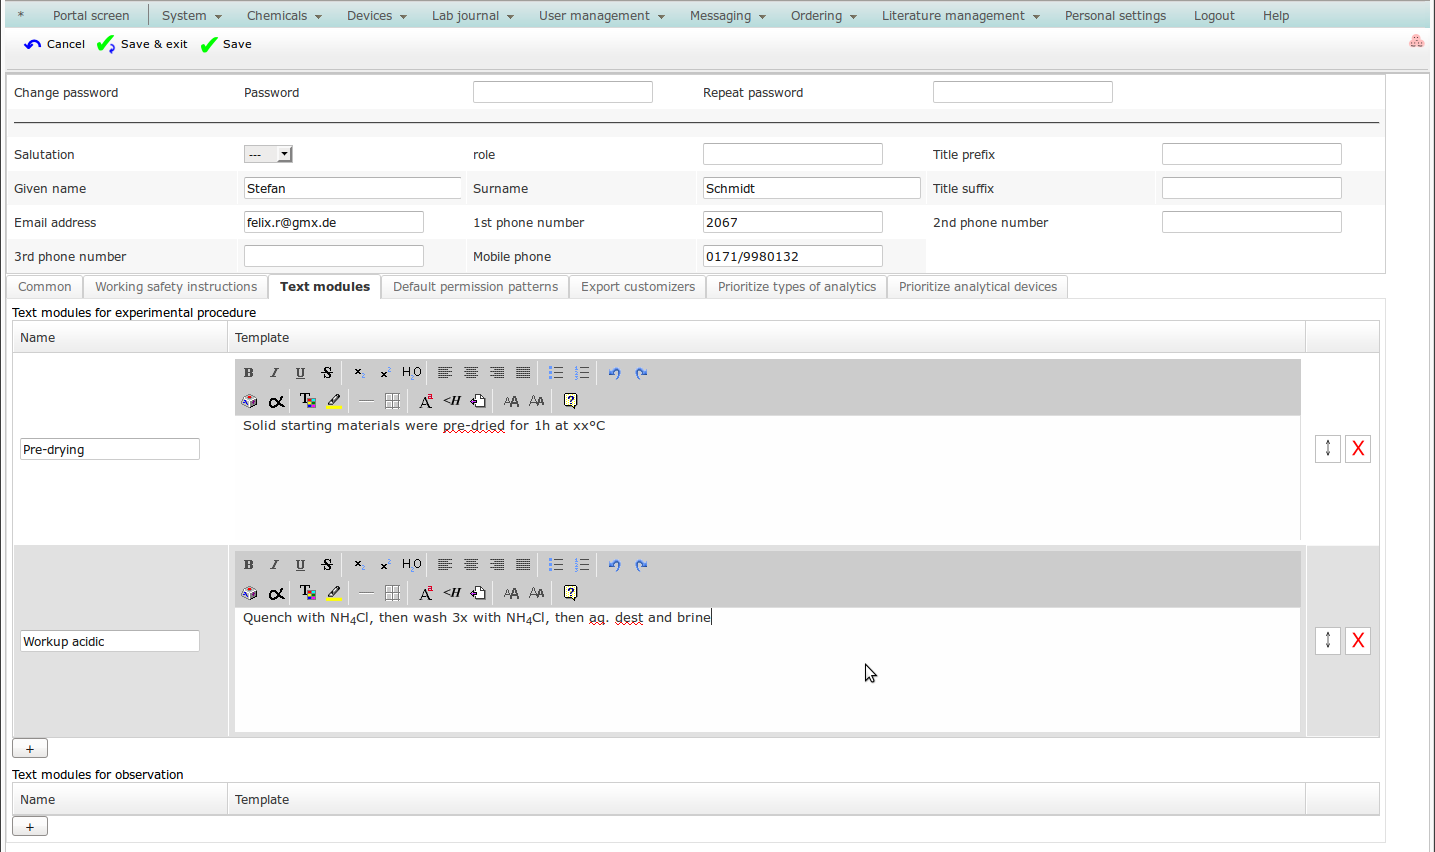Viewport: 1435px width, 852px height.
Task: Open the Export customizers tab
Action: [637, 287]
